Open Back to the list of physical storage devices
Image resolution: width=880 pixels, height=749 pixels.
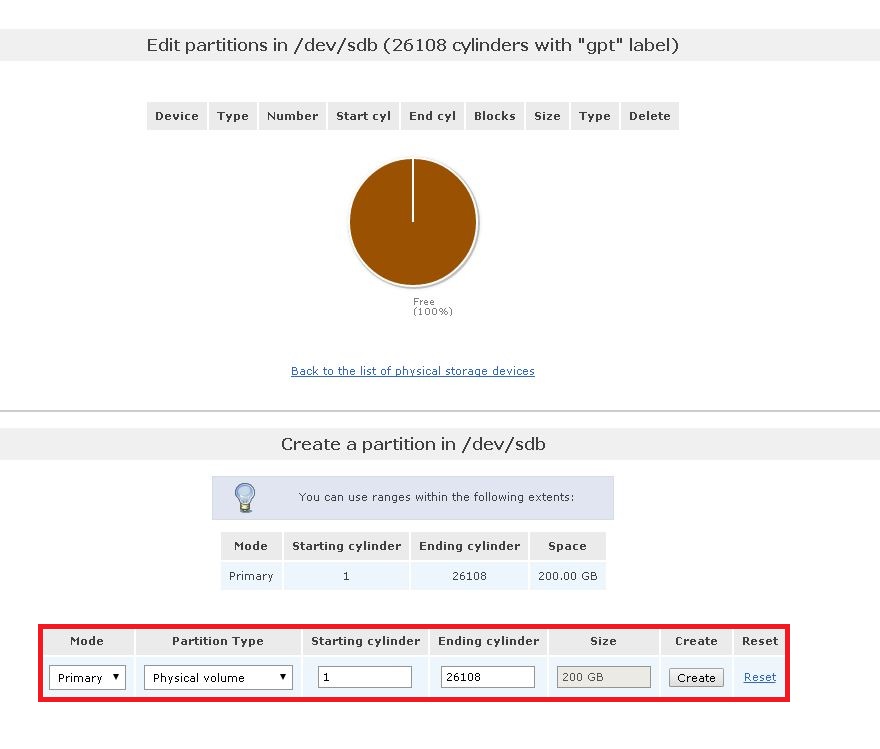tap(412, 371)
